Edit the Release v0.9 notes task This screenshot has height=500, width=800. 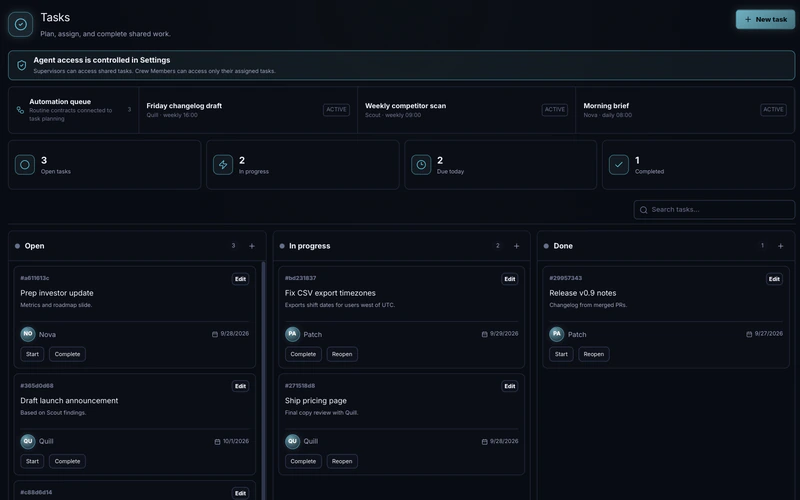tap(774, 279)
